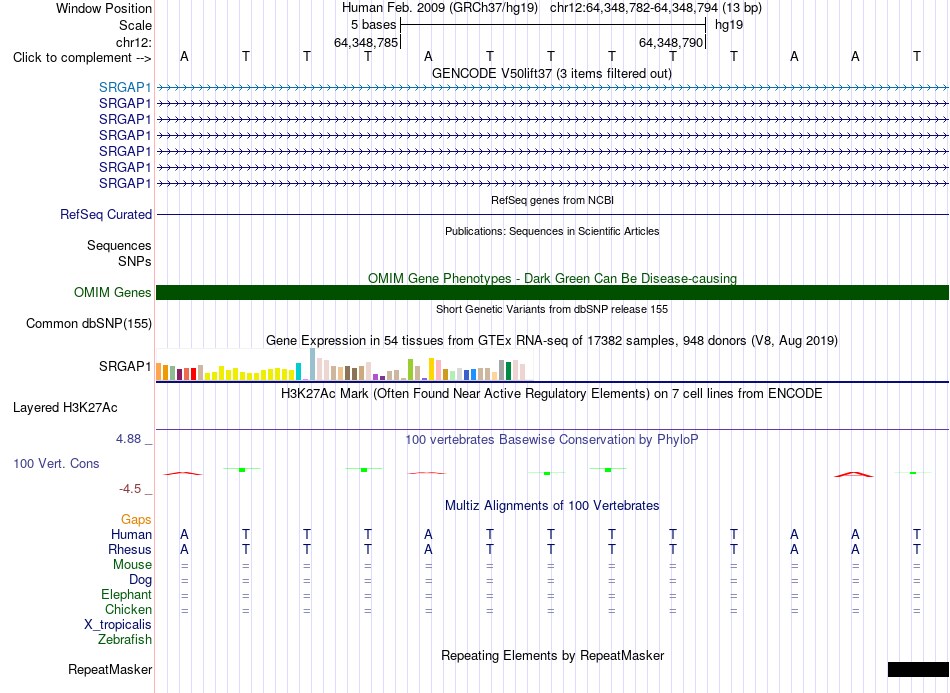Image resolution: width=950 pixels, height=693 pixels.
Task: Open the Repeating Elements by RepeatMasker title
Action: click(553, 655)
